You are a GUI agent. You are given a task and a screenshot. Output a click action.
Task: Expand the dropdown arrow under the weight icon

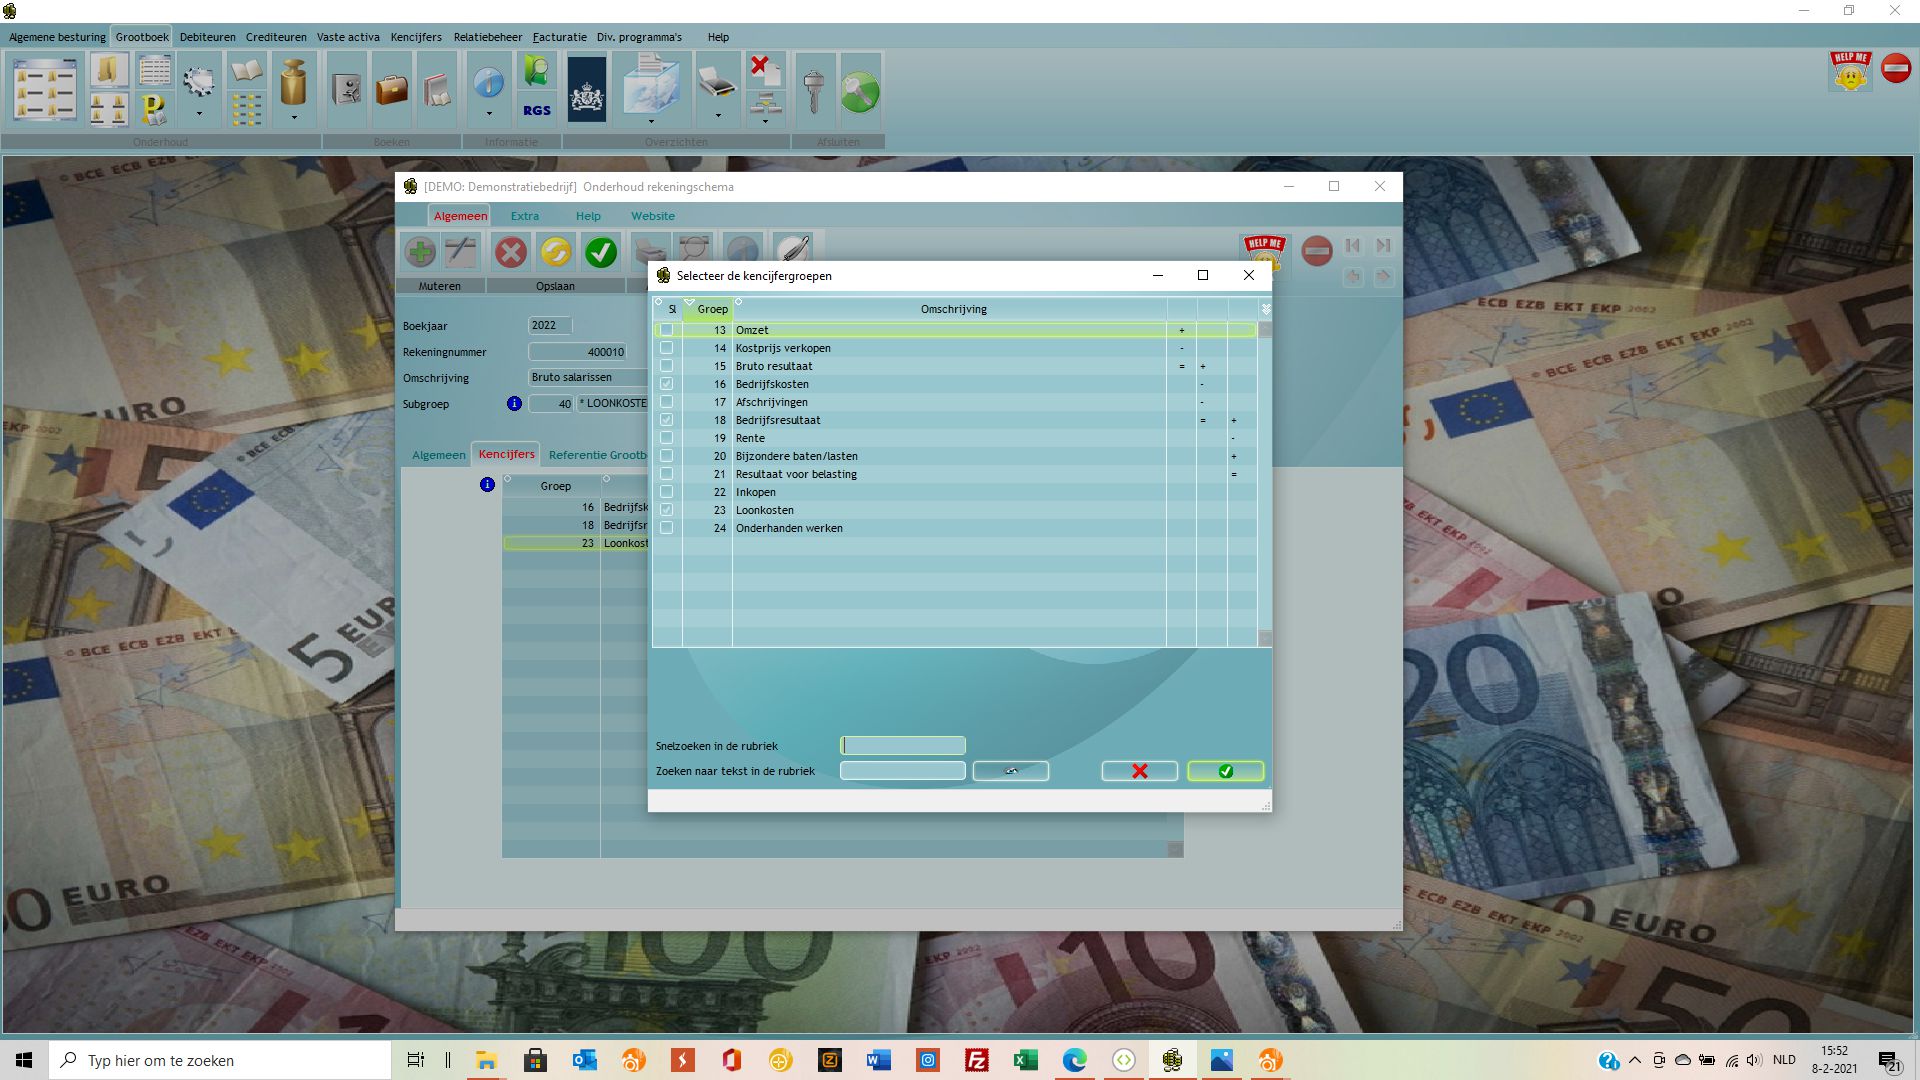pyautogui.click(x=293, y=117)
